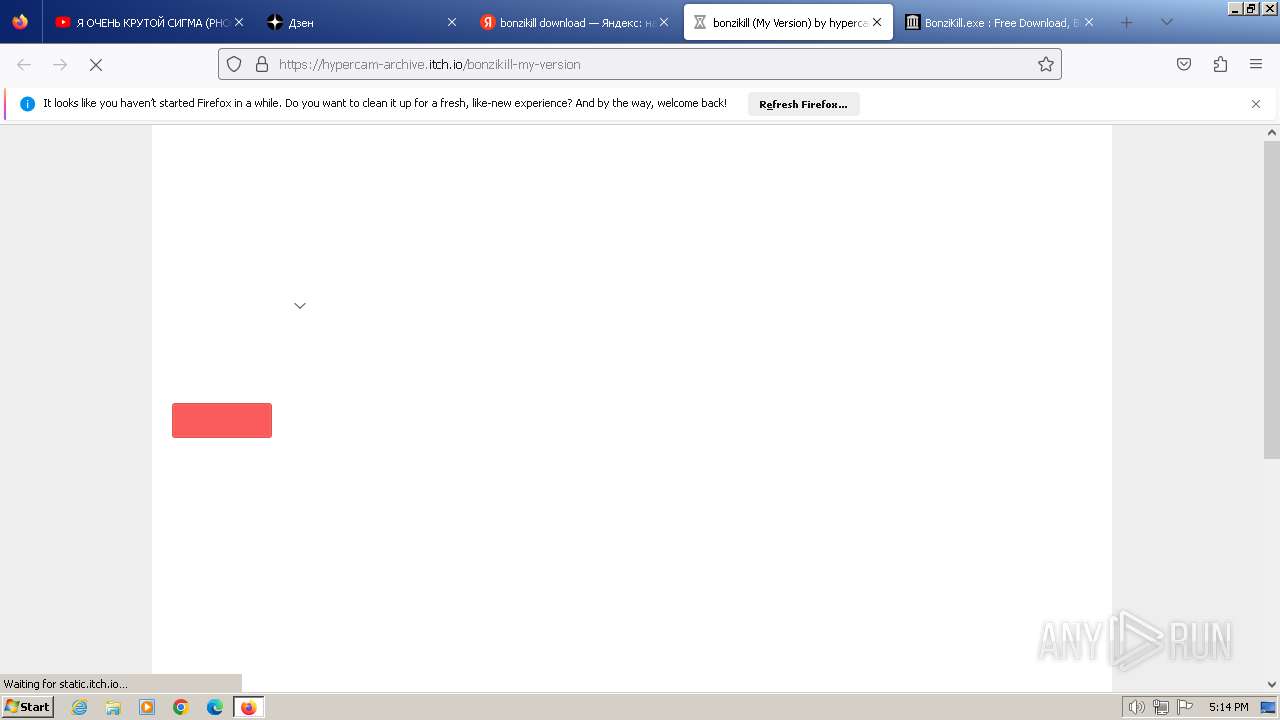Open Save to Pocket button
This screenshot has width=1280, height=720.
[x=1184, y=64]
